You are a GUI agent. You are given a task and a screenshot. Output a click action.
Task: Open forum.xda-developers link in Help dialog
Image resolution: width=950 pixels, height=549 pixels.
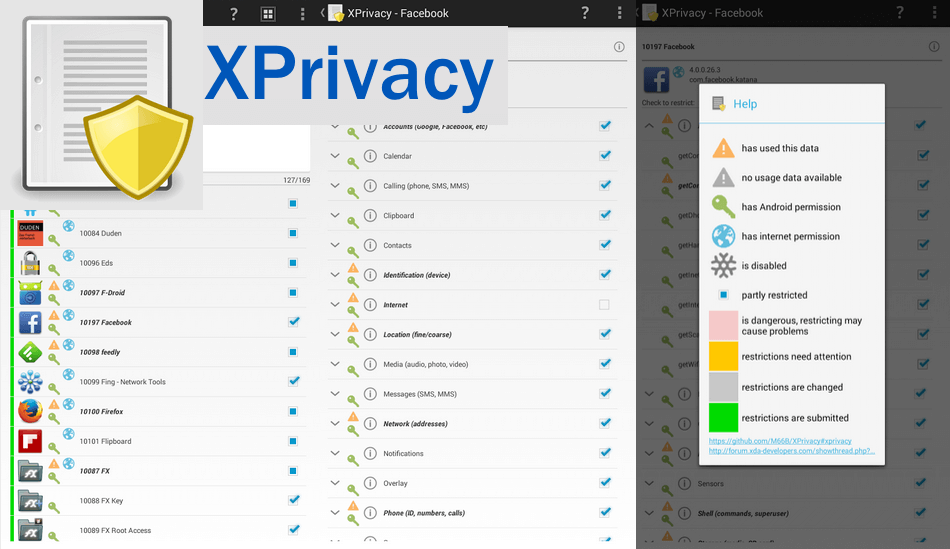(792, 451)
